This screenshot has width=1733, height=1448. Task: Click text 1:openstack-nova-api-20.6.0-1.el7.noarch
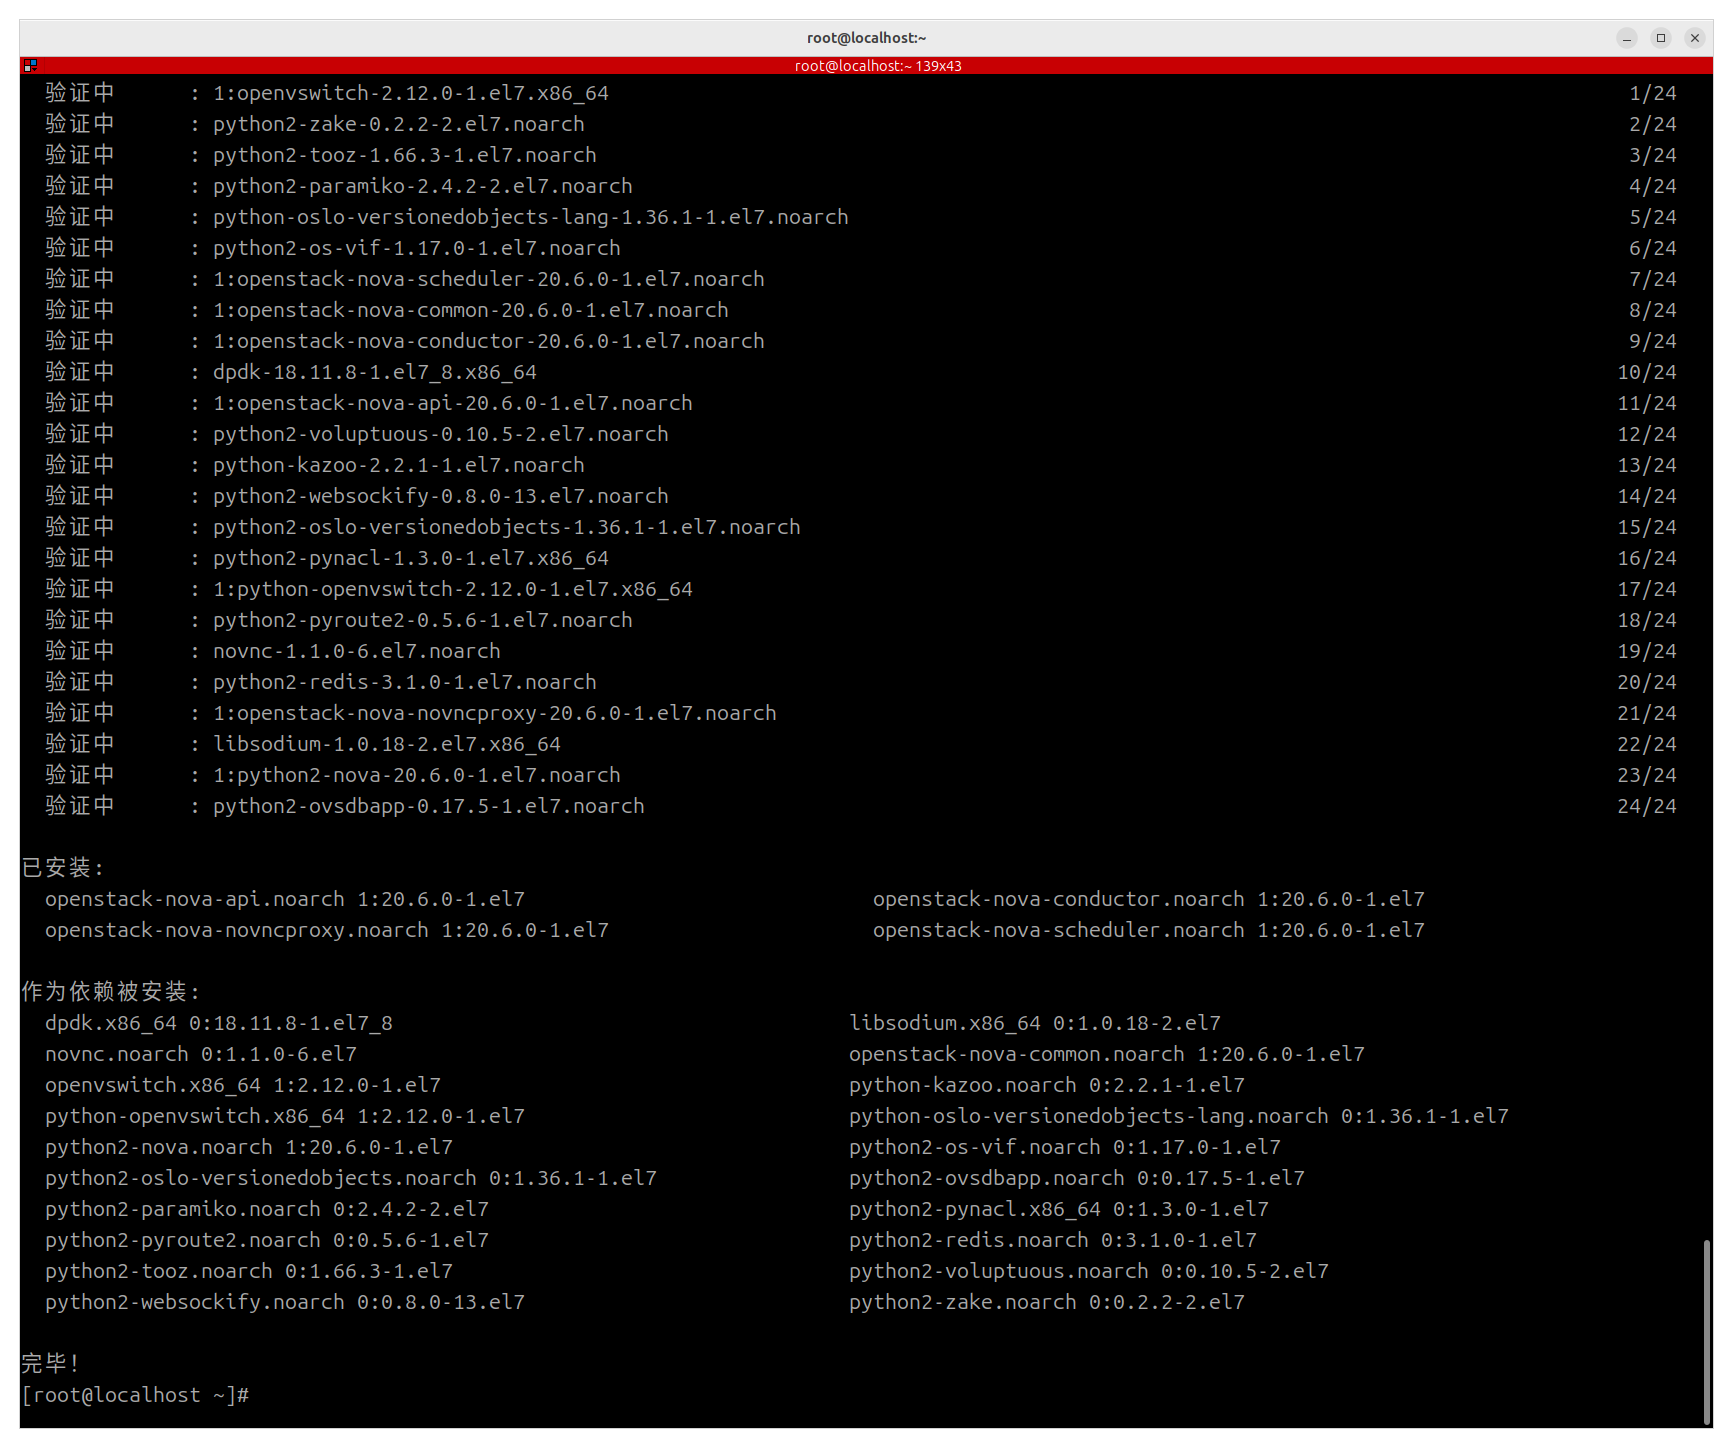click(x=453, y=403)
